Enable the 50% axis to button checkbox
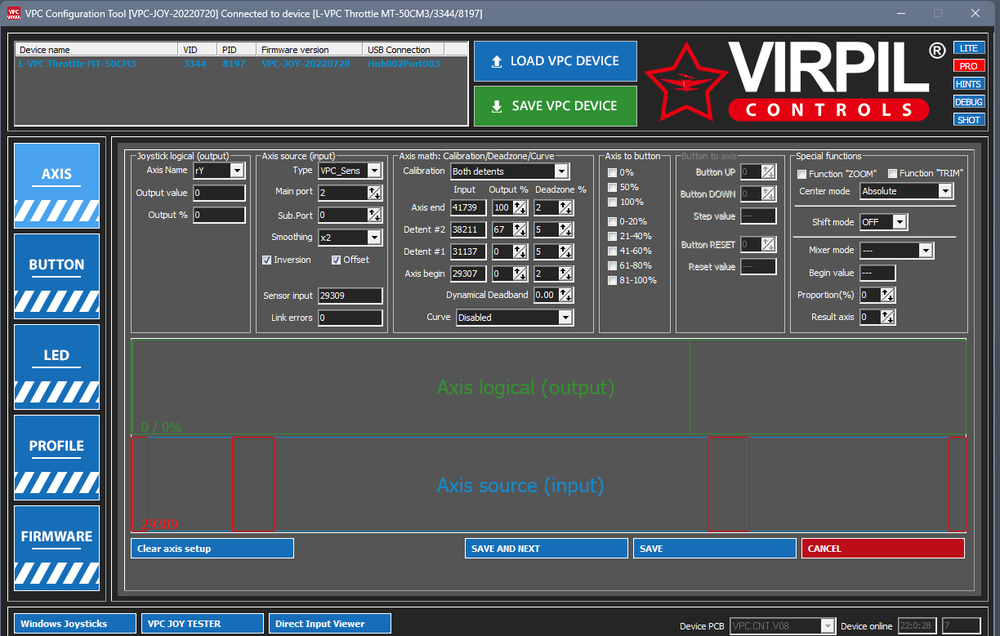Viewport: 1000px width, 636px height. coord(612,187)
